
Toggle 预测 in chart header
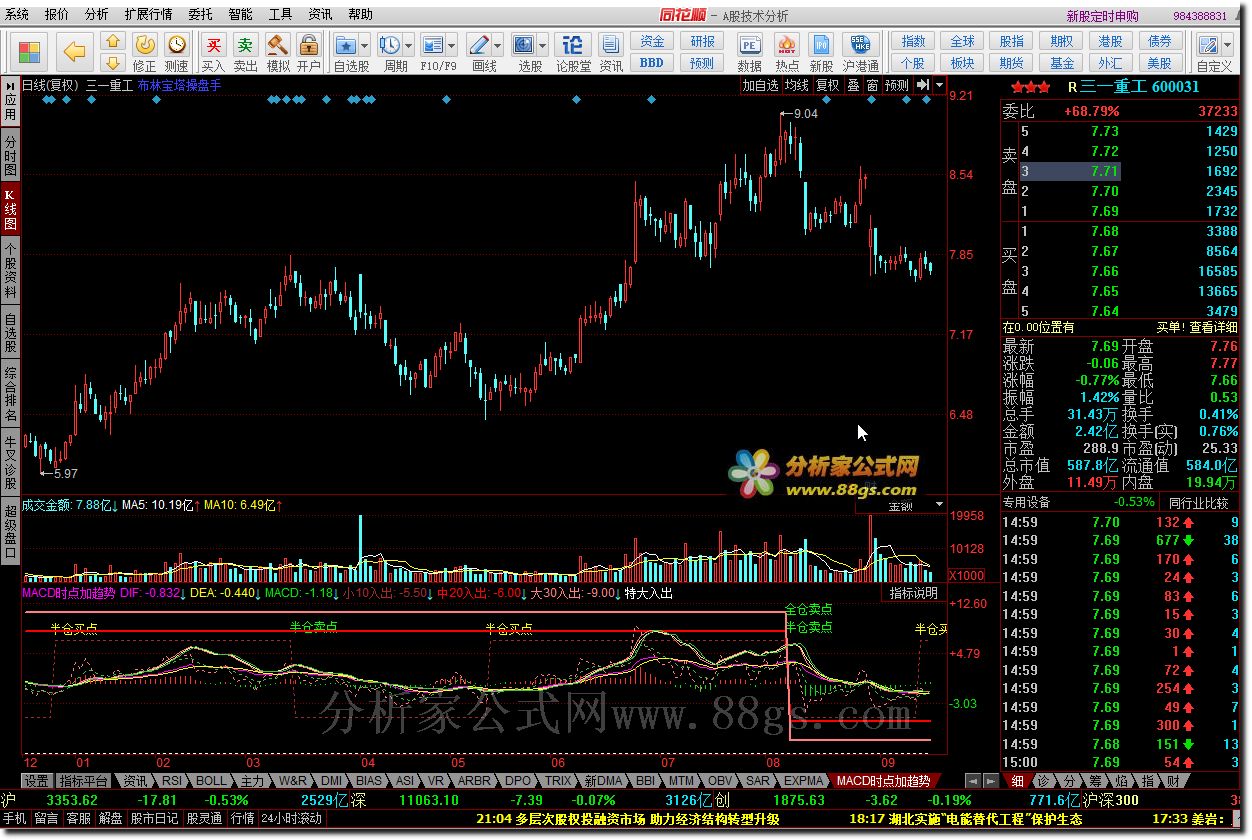point(897,85)
